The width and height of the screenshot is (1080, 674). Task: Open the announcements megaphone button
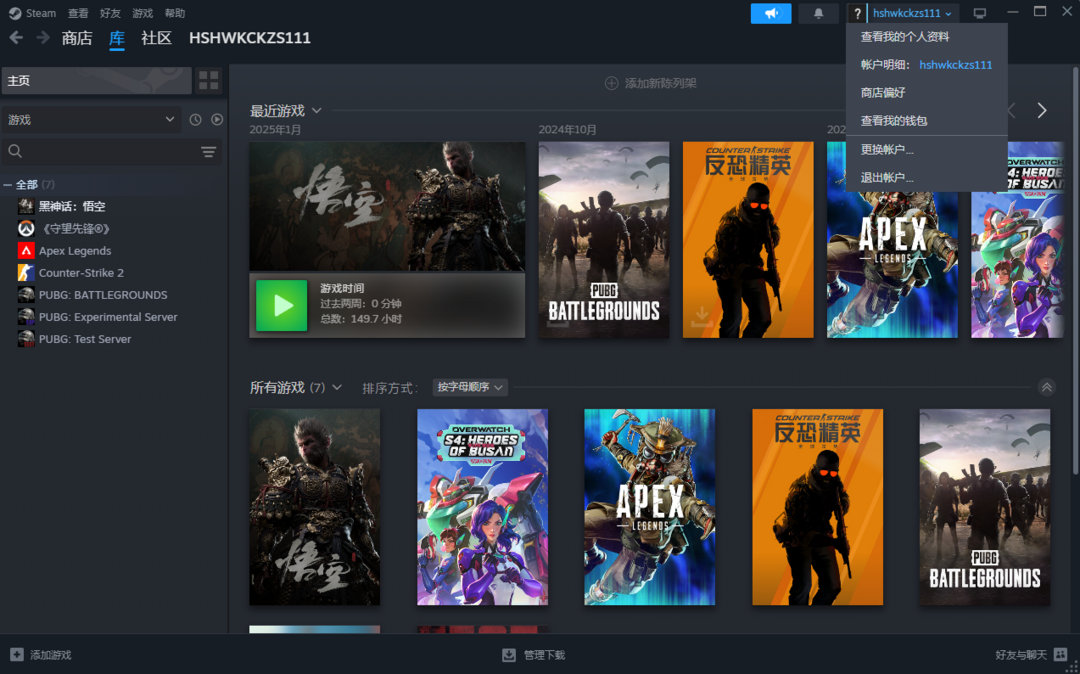(x=771, y=13)
